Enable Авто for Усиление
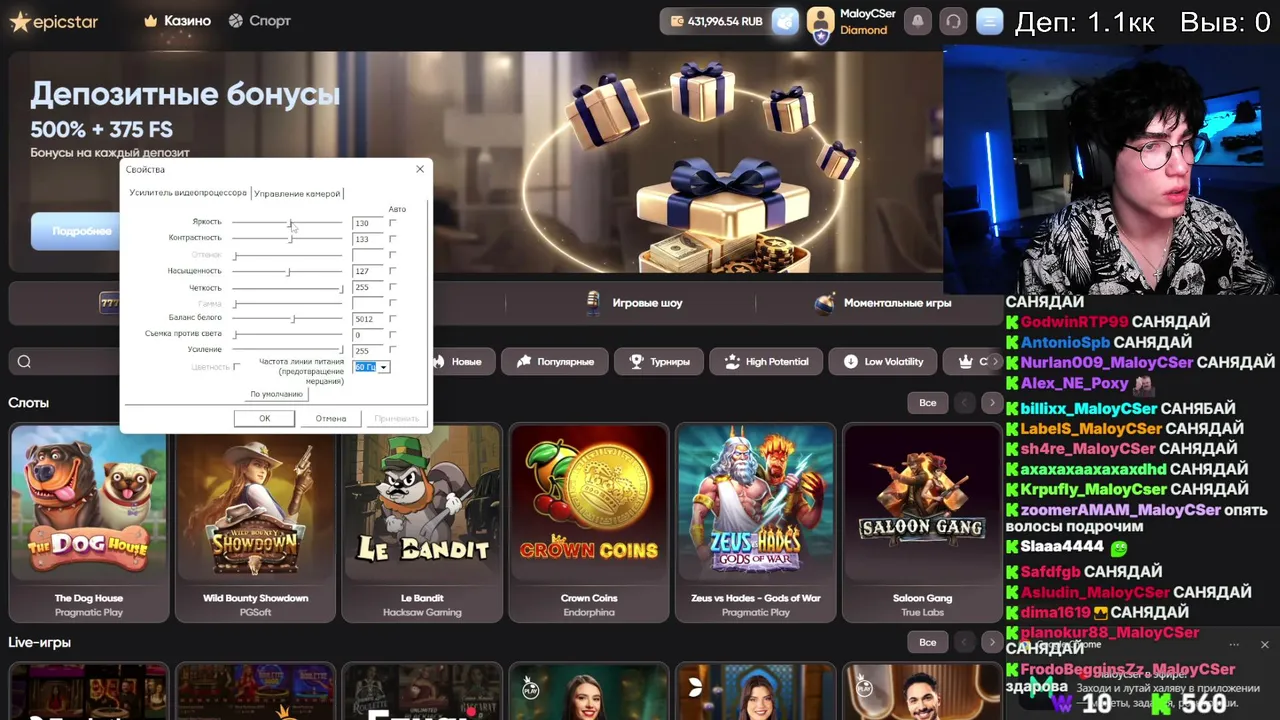This screenshot has height=720, width=1280. click(393, 350)
